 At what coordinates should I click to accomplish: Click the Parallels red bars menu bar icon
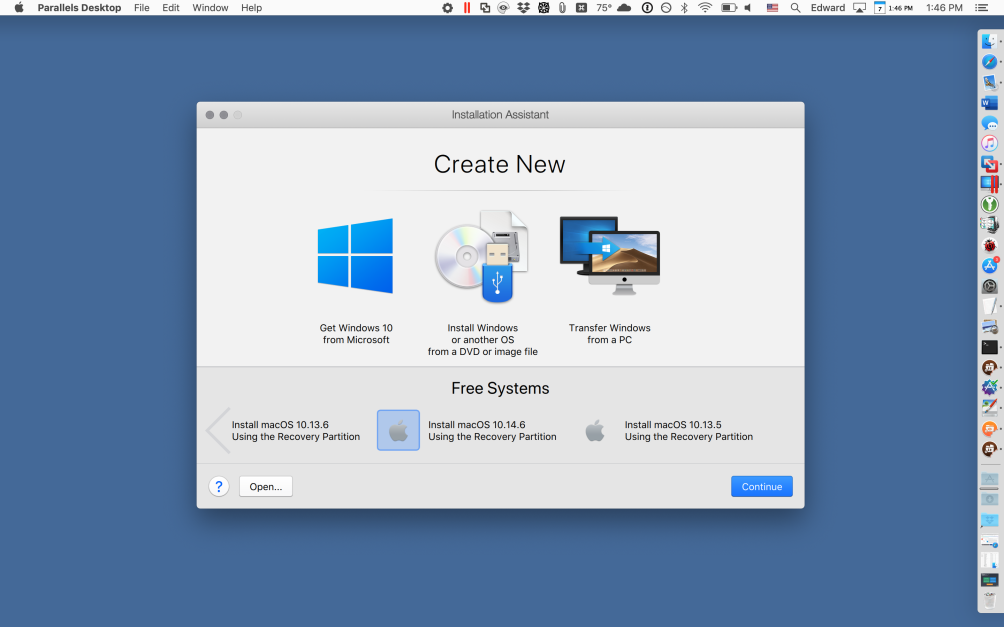pyautogui.click(x=467, y=8)
